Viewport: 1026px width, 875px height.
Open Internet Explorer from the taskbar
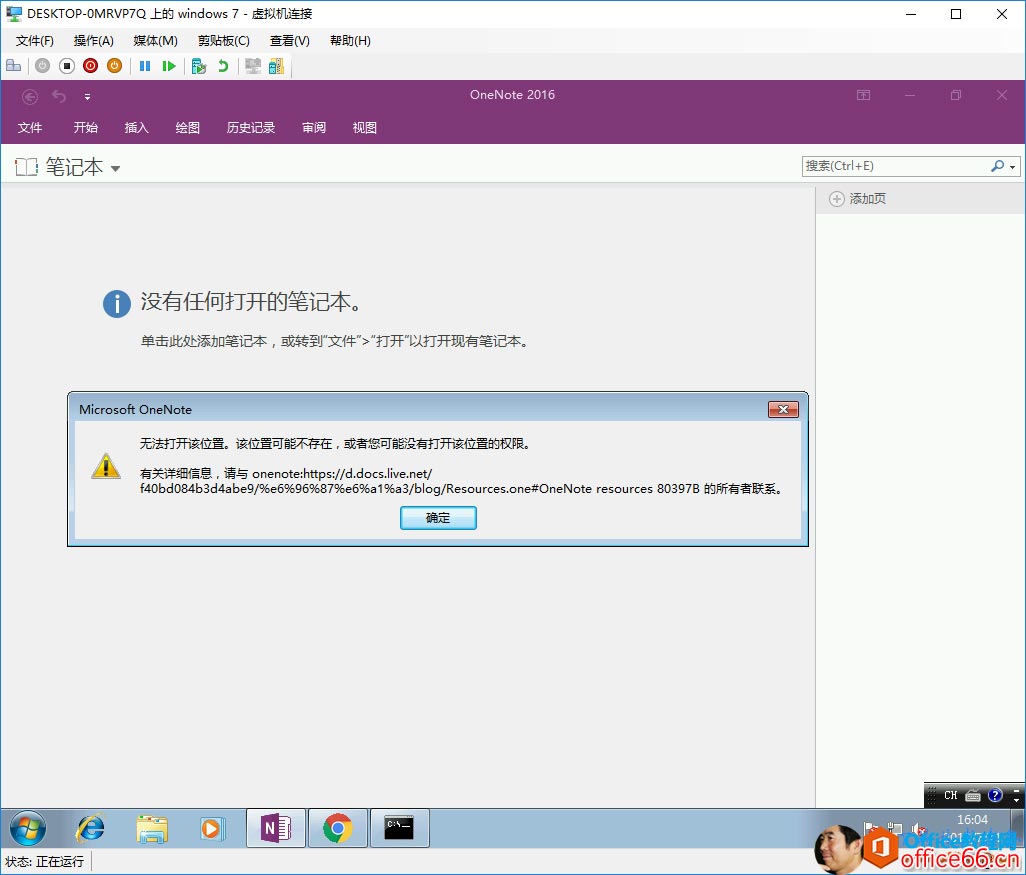[90, 829]
